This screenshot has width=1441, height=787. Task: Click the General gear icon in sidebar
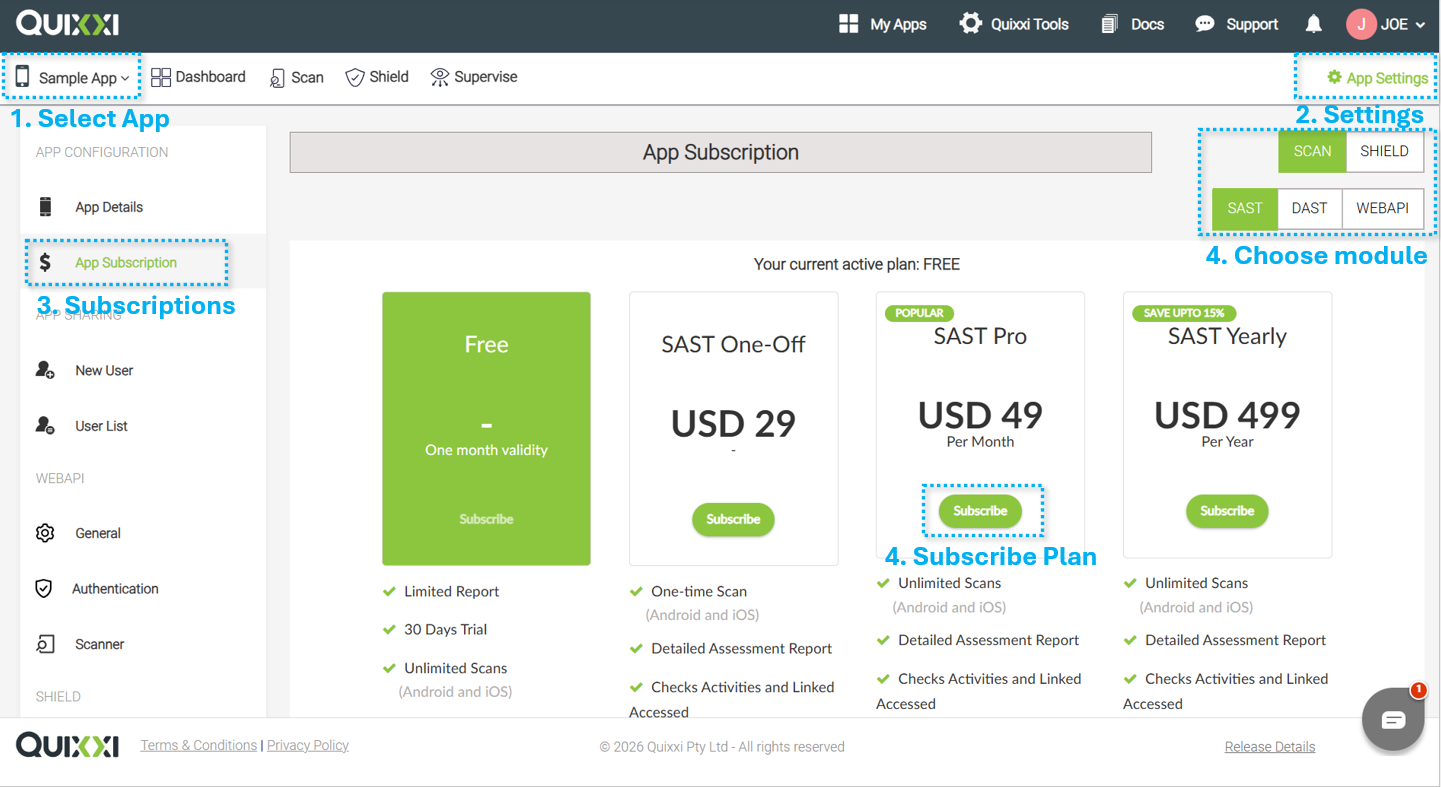[x=45, y=533]
